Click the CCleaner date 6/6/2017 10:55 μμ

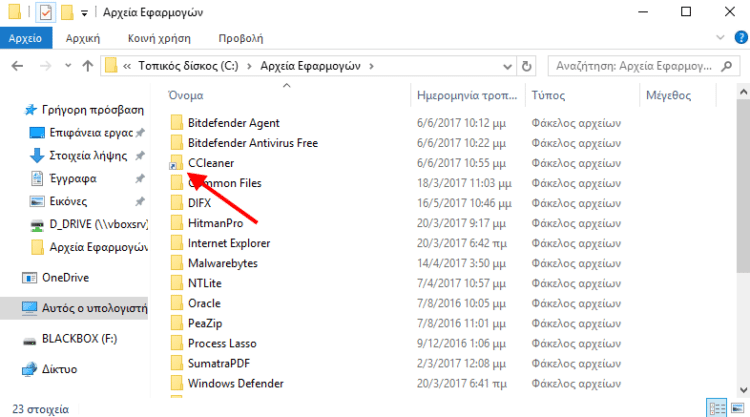click(461, 163)
